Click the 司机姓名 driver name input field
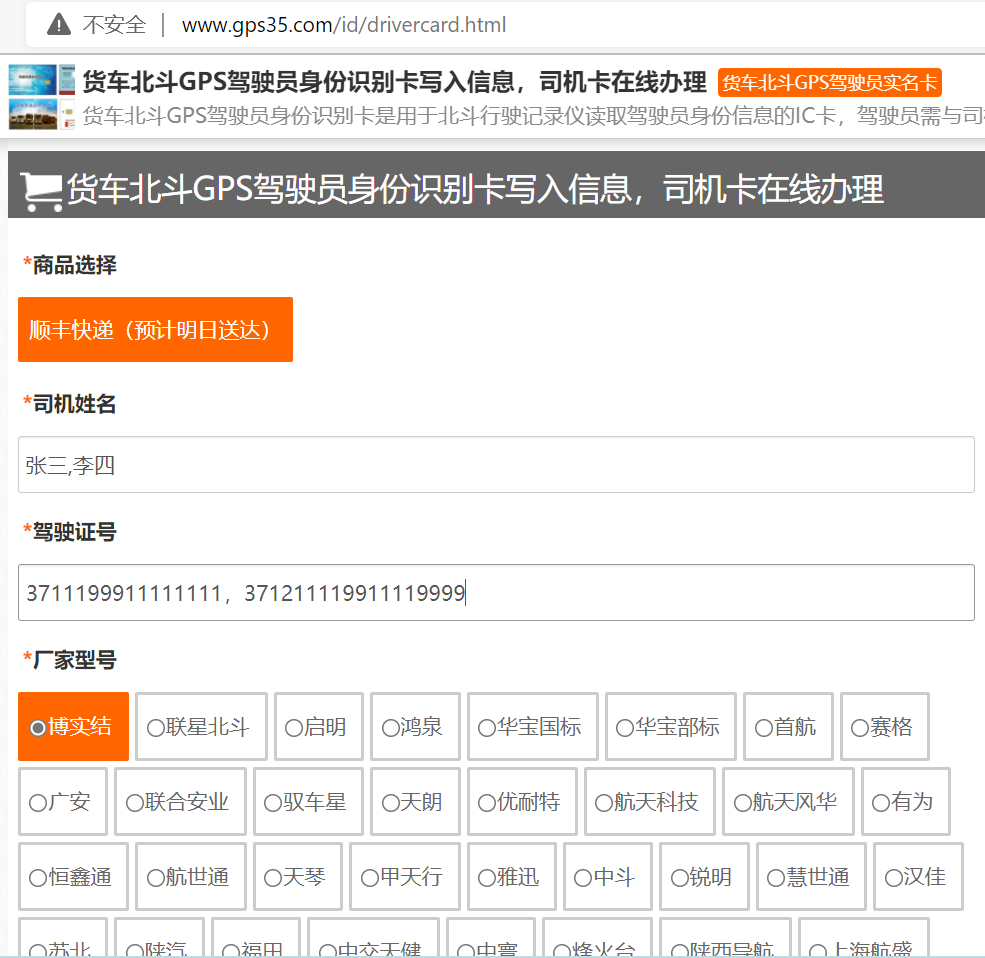 (x=496, y=464)
